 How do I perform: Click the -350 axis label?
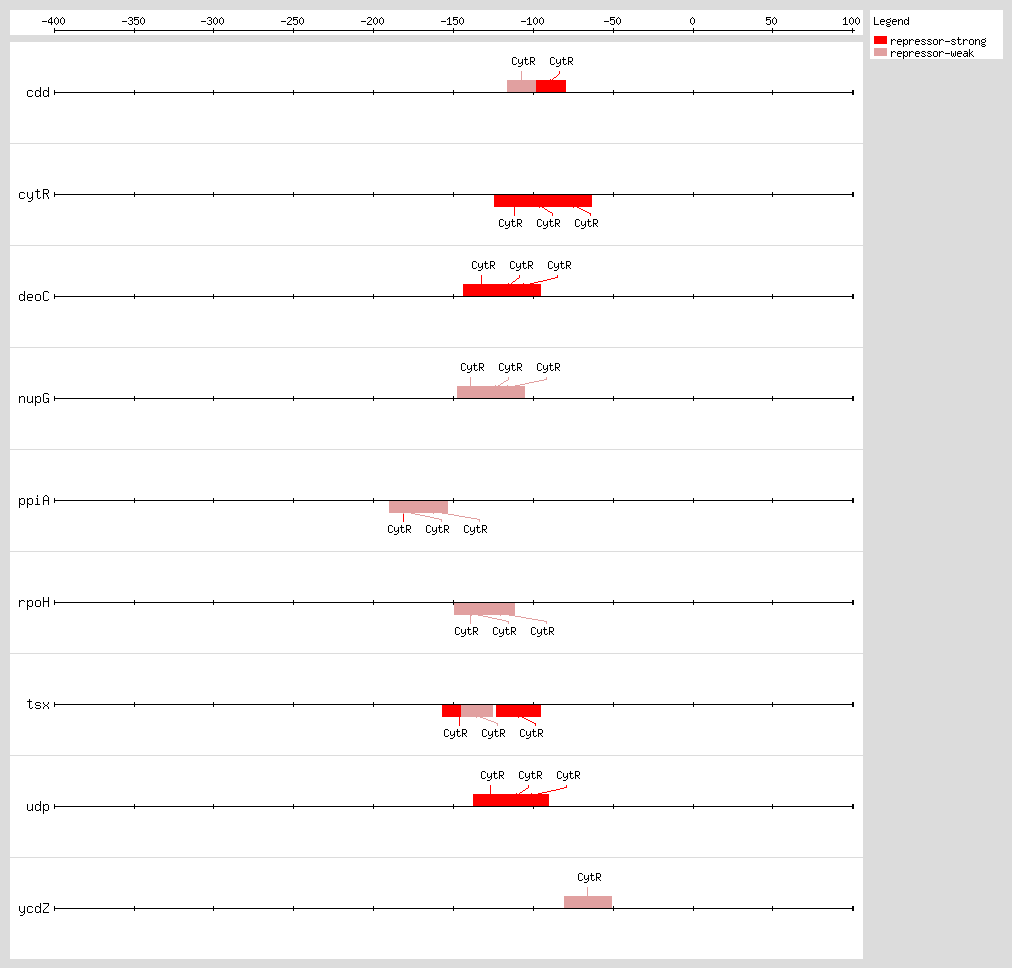(x=134, y=21)
